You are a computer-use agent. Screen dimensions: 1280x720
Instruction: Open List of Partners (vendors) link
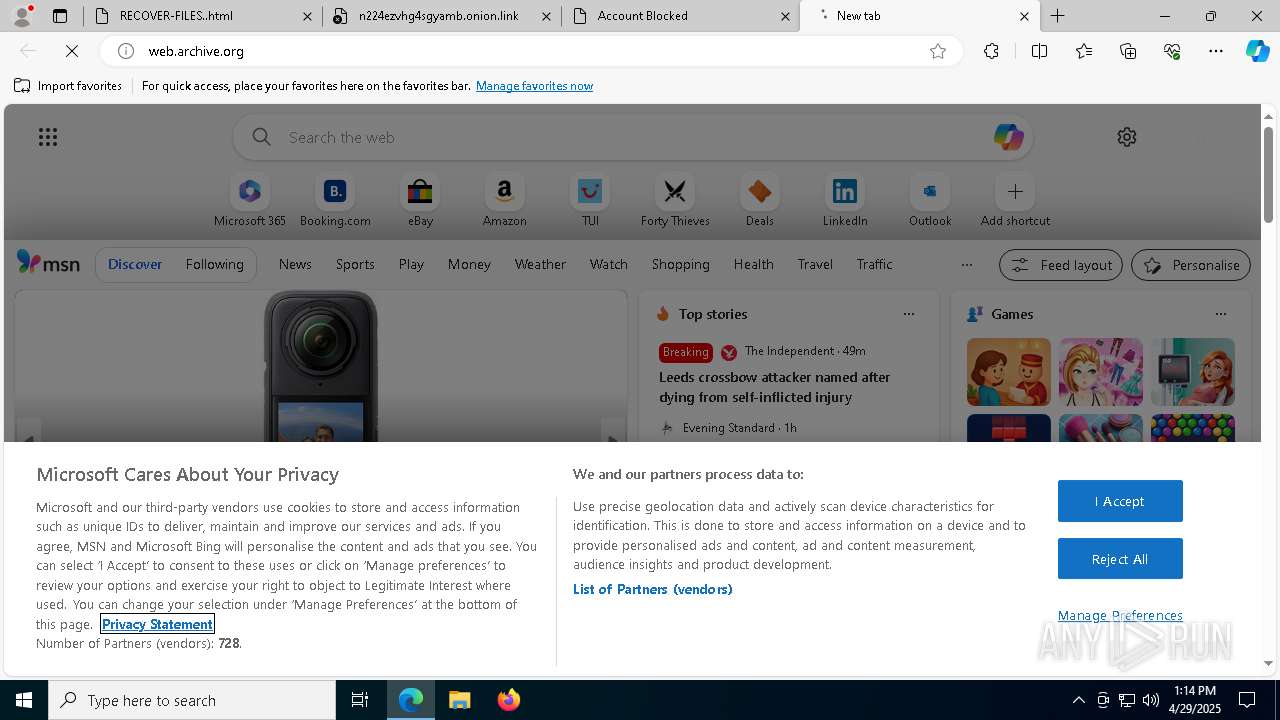point(652,589)
